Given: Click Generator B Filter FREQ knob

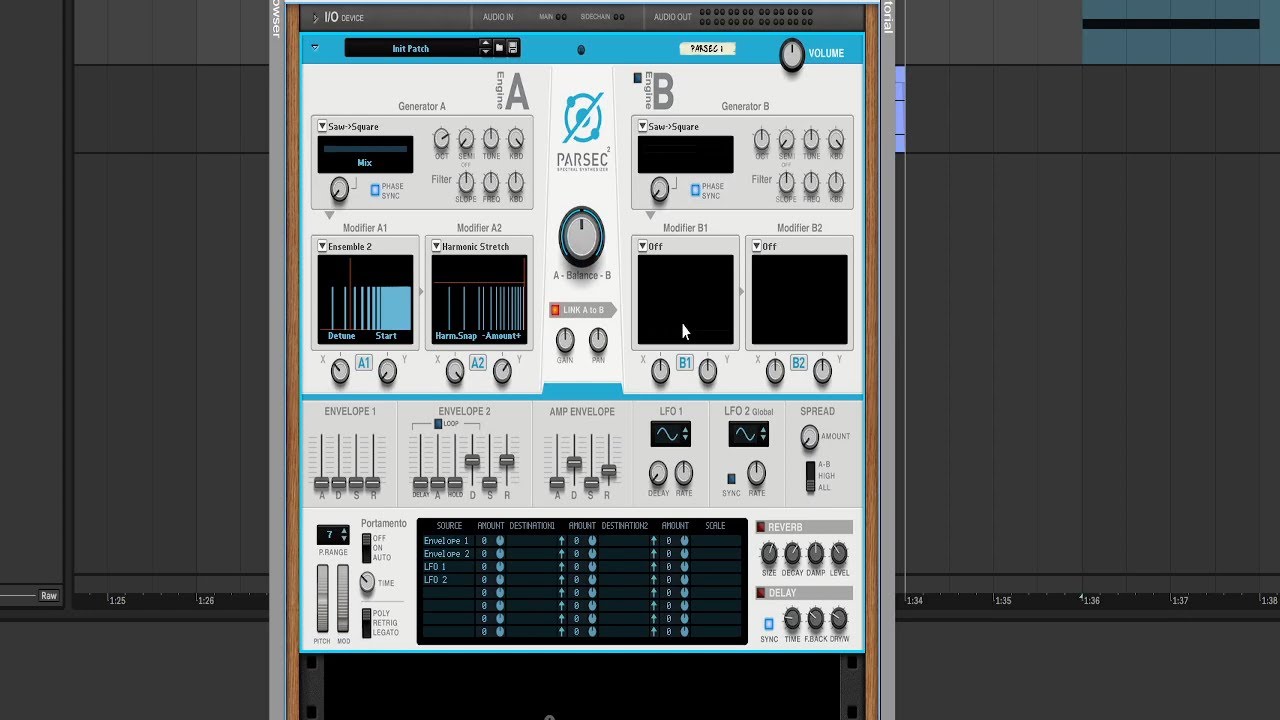Looking at the screenshot, I should coord(811,182).
